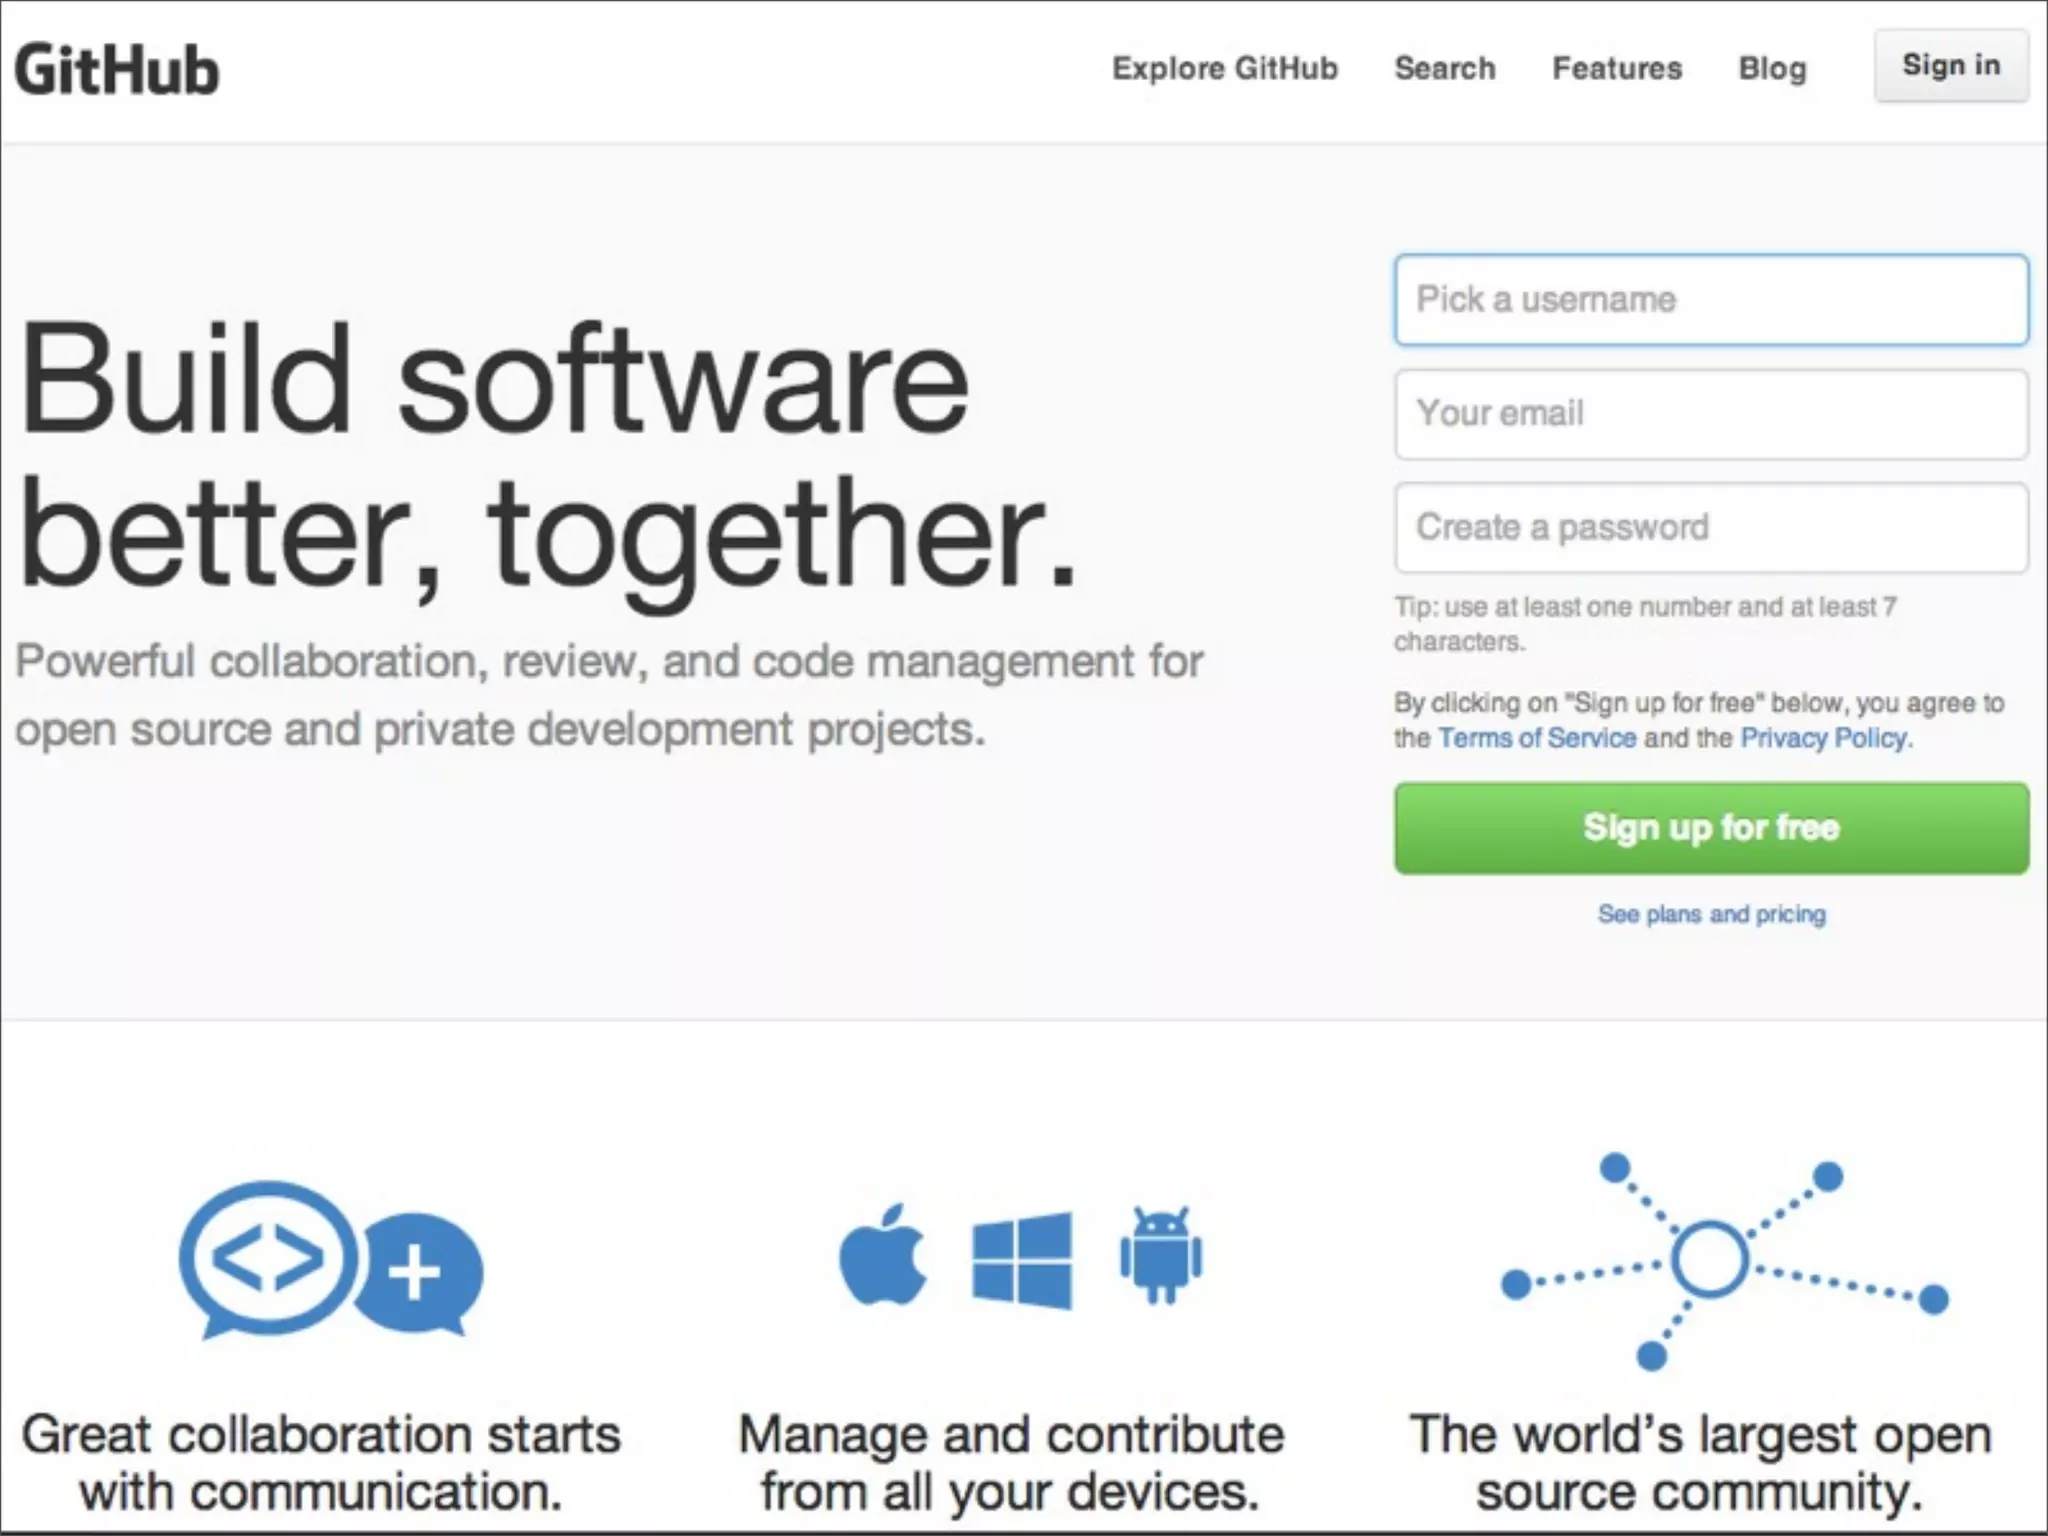Click the green Sign up for free button
This screenshot has height=1536, width=2048.
pos(1711,828)
